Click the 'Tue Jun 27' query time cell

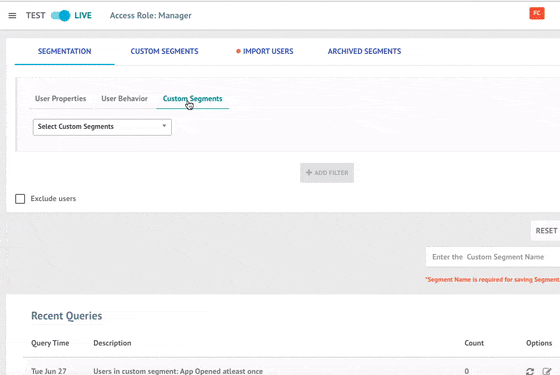coord(49,371)
